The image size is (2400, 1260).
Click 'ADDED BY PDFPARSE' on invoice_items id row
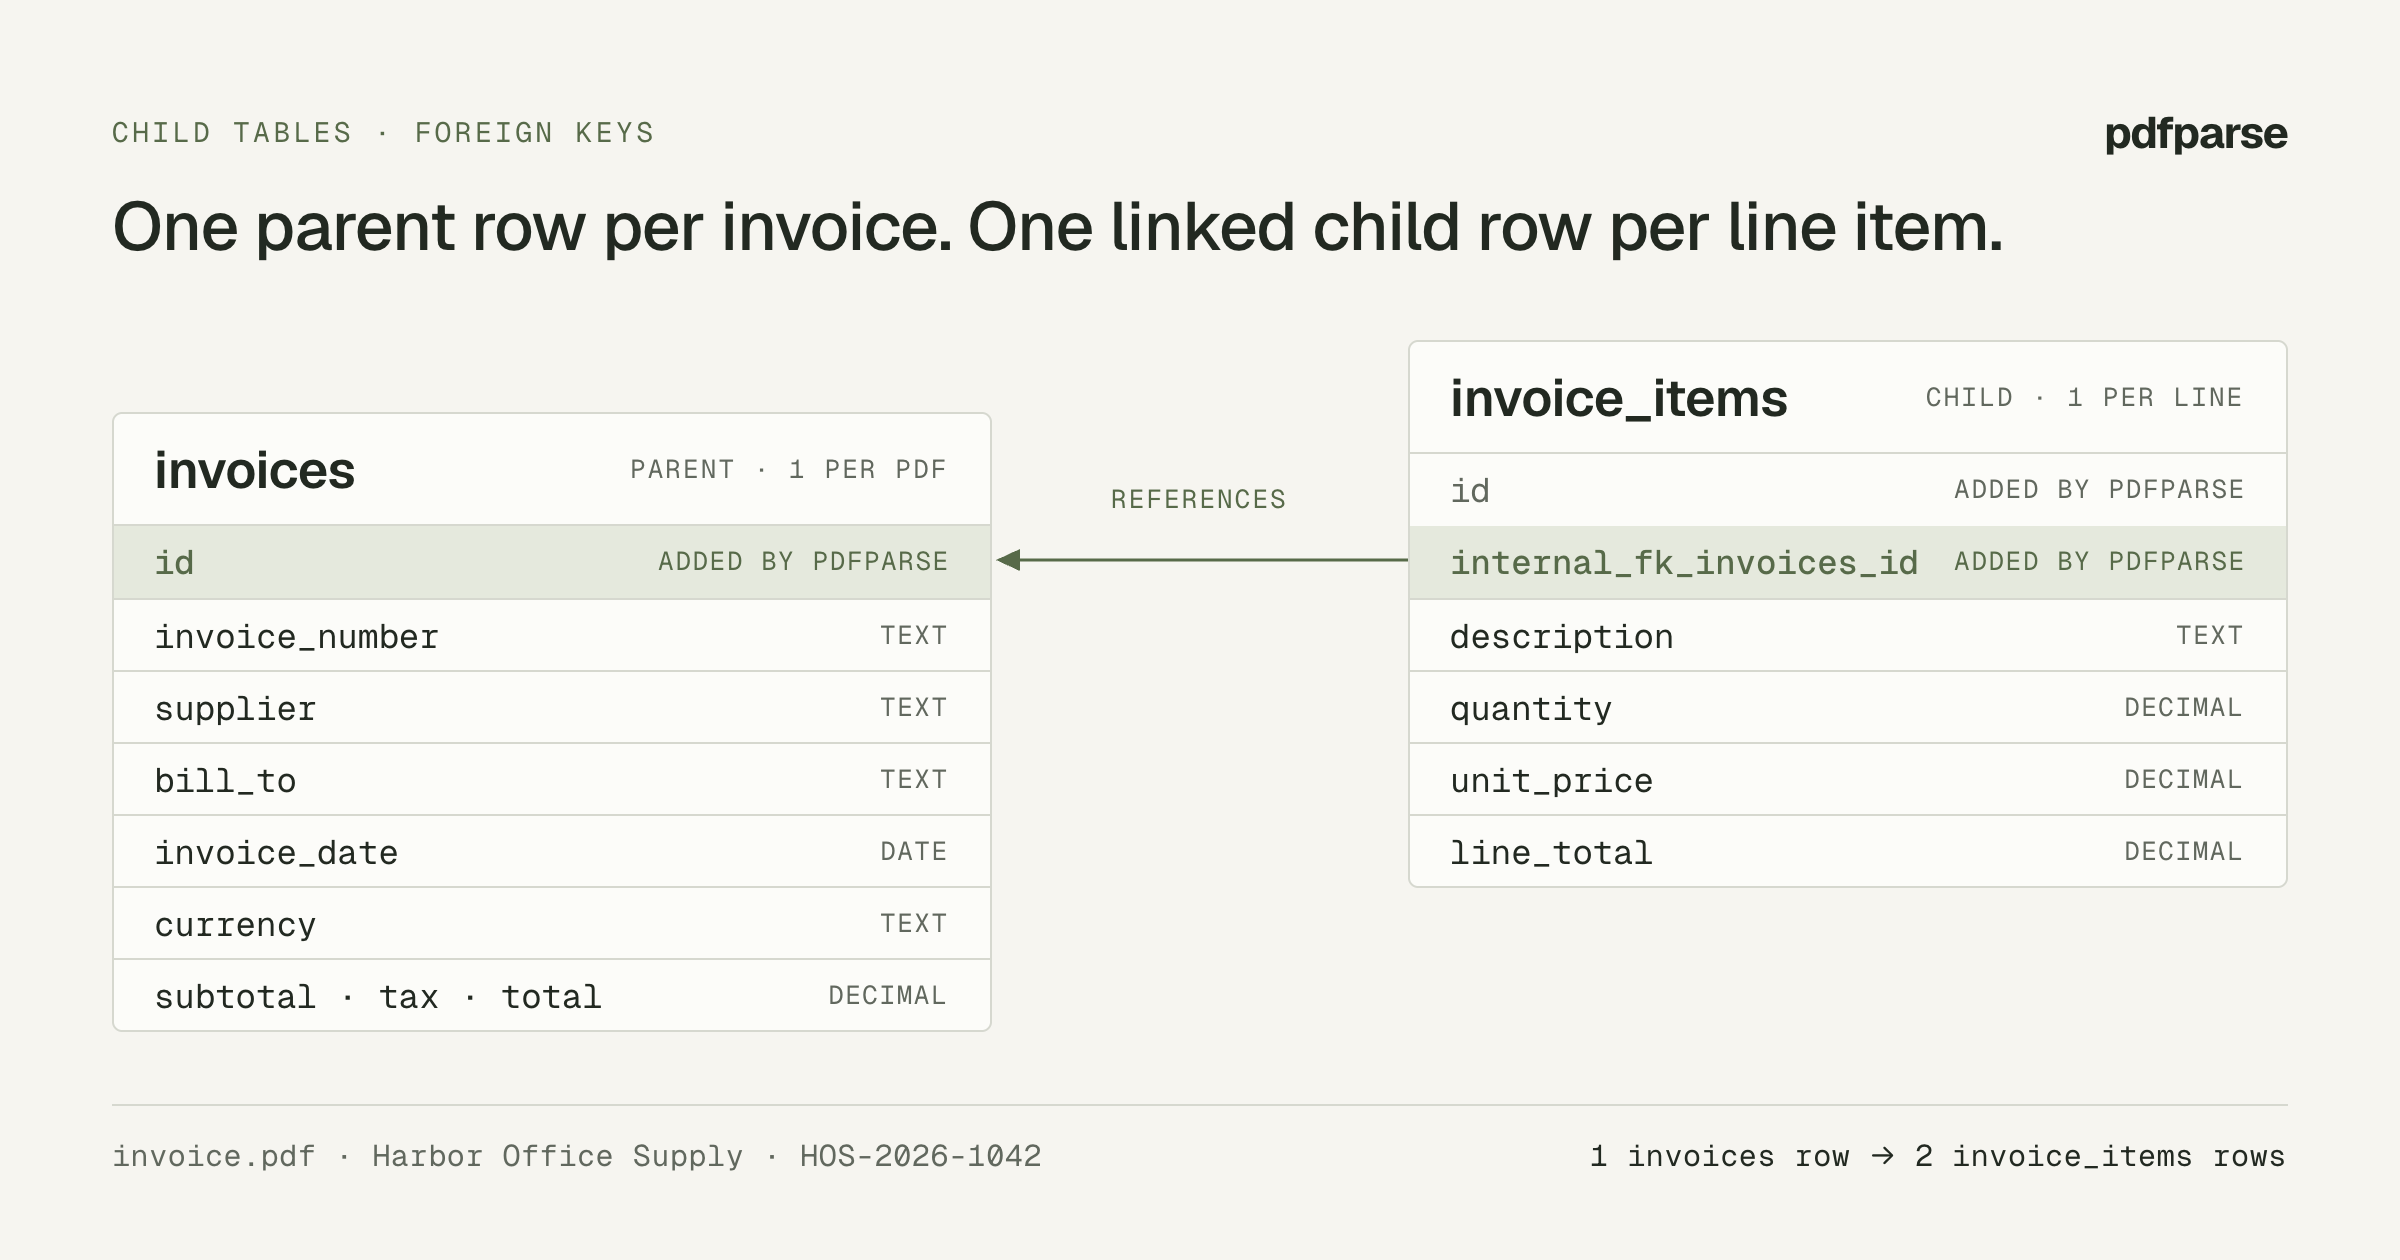pos(2099,489)
